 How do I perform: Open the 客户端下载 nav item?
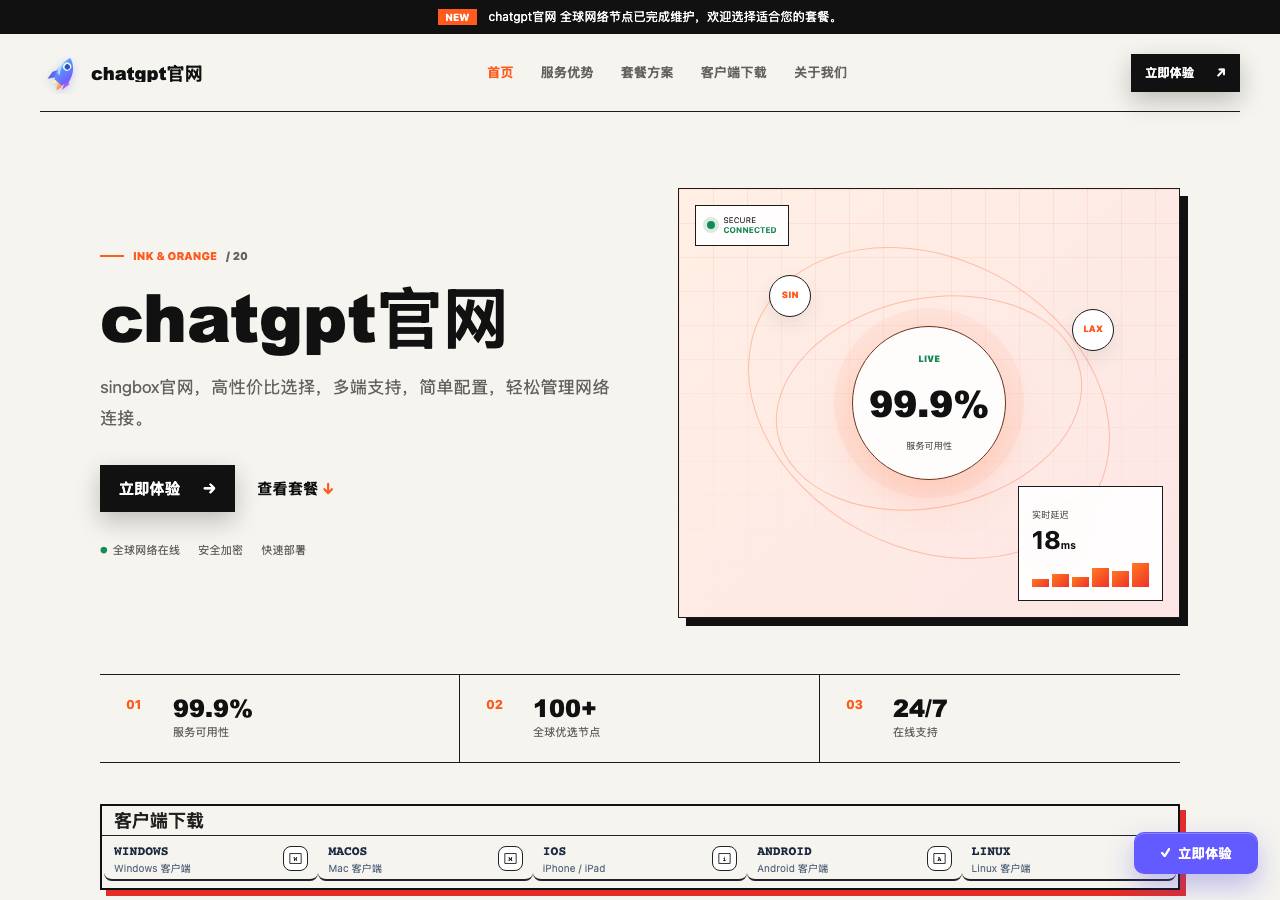734,72
